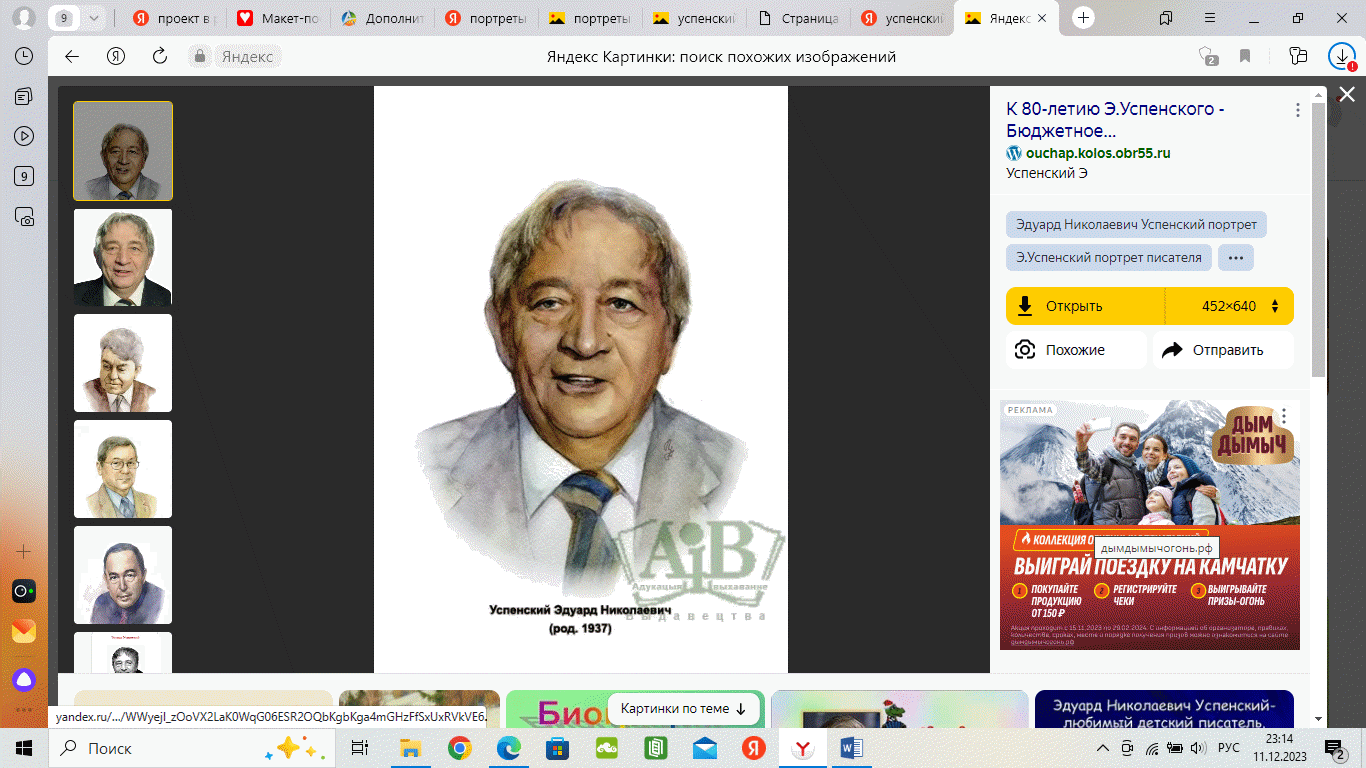The image size is (1366, 768).
Task: Open related card 'Эдуард Николаевич Успенский-любимый'
Action: pyautogui.click(x=1164, y=709)
